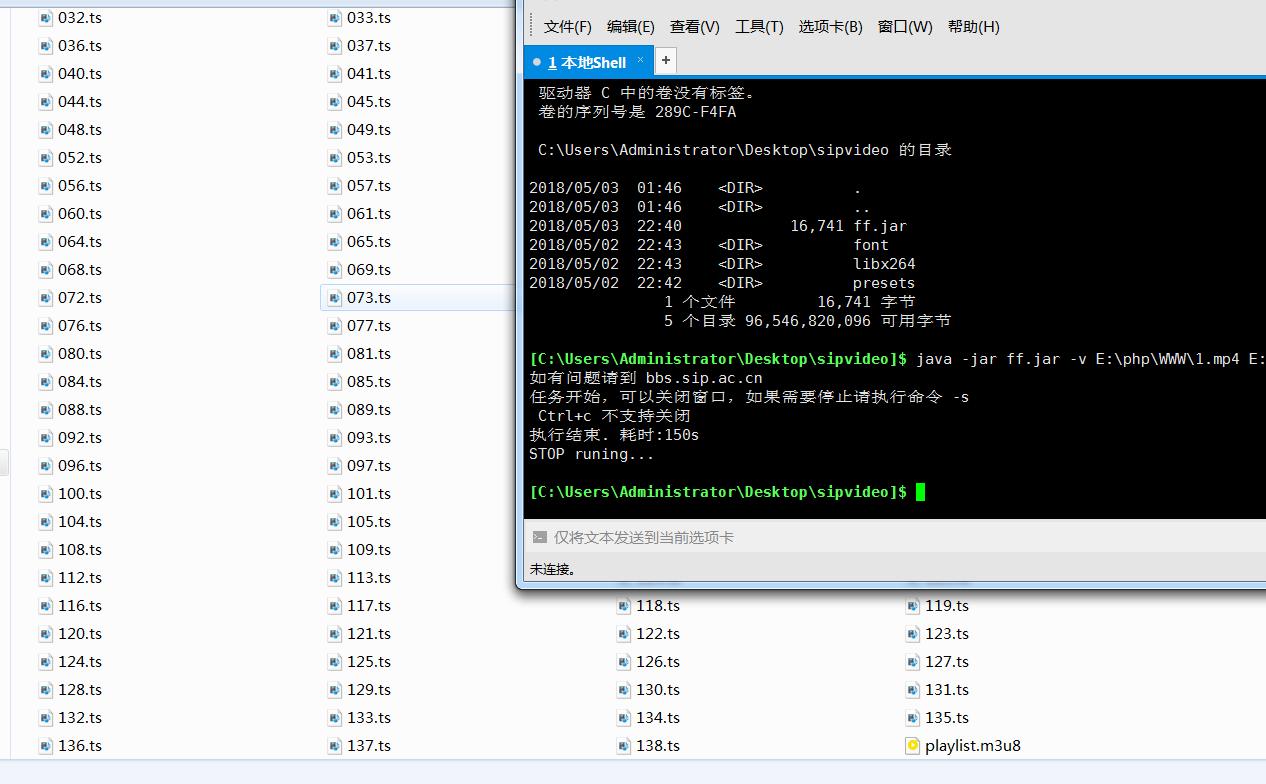Open the 窗口(W) menu

(905, 27)
